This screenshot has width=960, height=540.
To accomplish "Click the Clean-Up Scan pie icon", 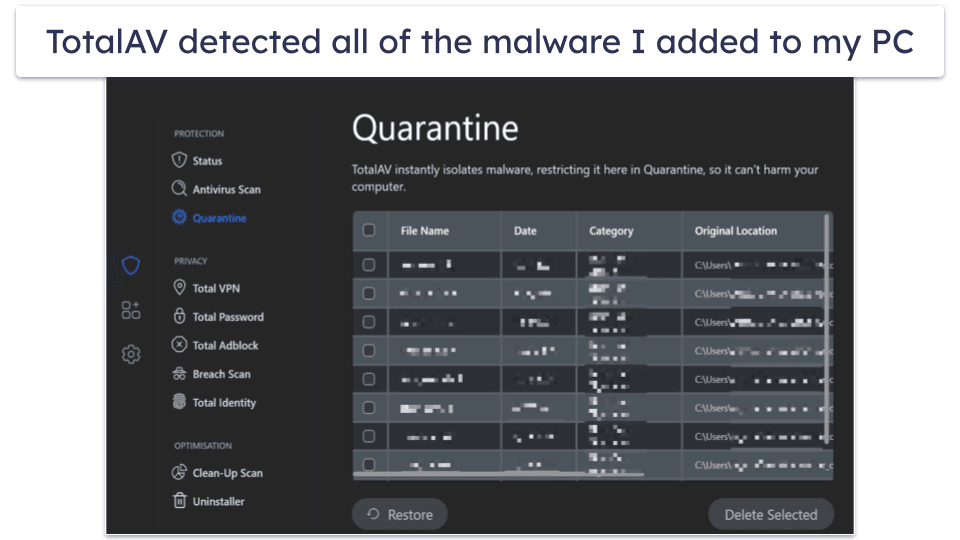I will [x=179, y=472].
